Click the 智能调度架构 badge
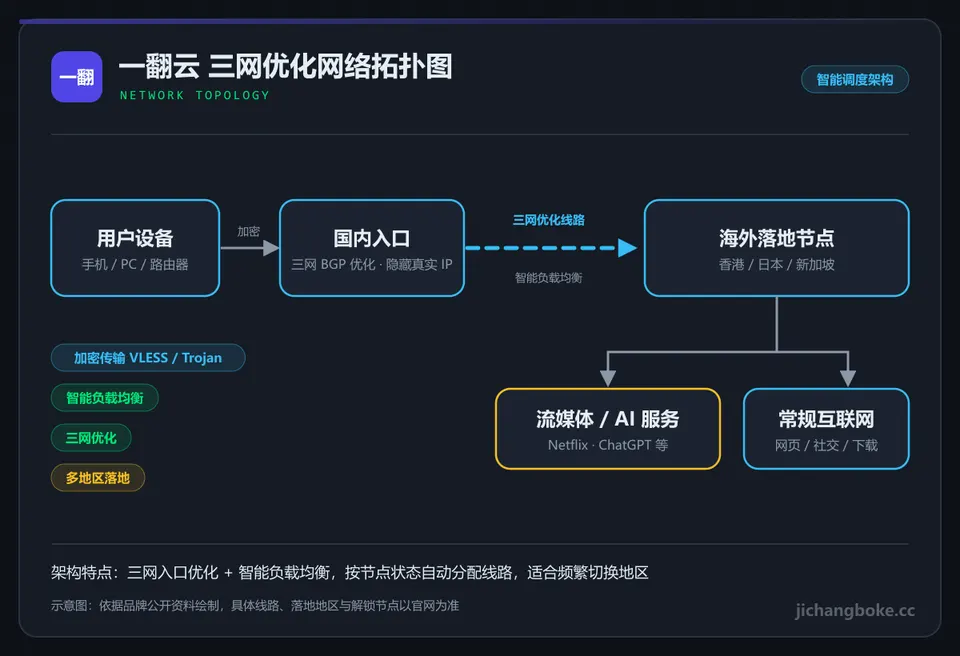 [855, 80]
